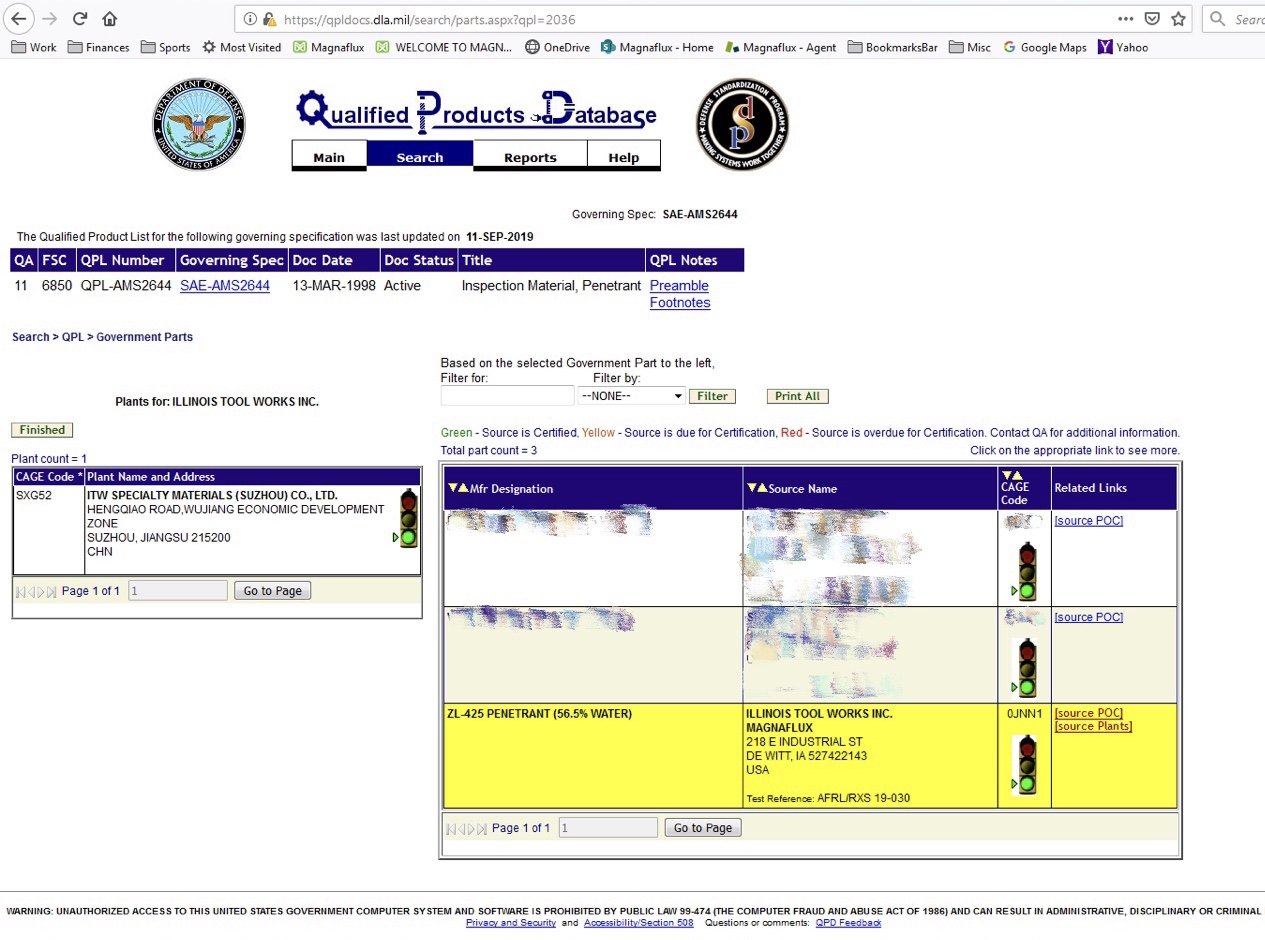The image size is (1265, 940).
Task: Click the browser Forward arrow
Action: (x=50, y=19)
